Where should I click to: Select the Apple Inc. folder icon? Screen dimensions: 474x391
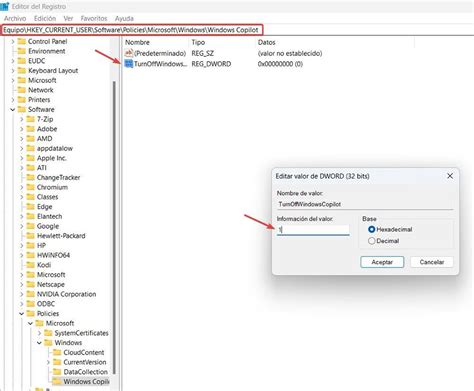pos(31,158)
